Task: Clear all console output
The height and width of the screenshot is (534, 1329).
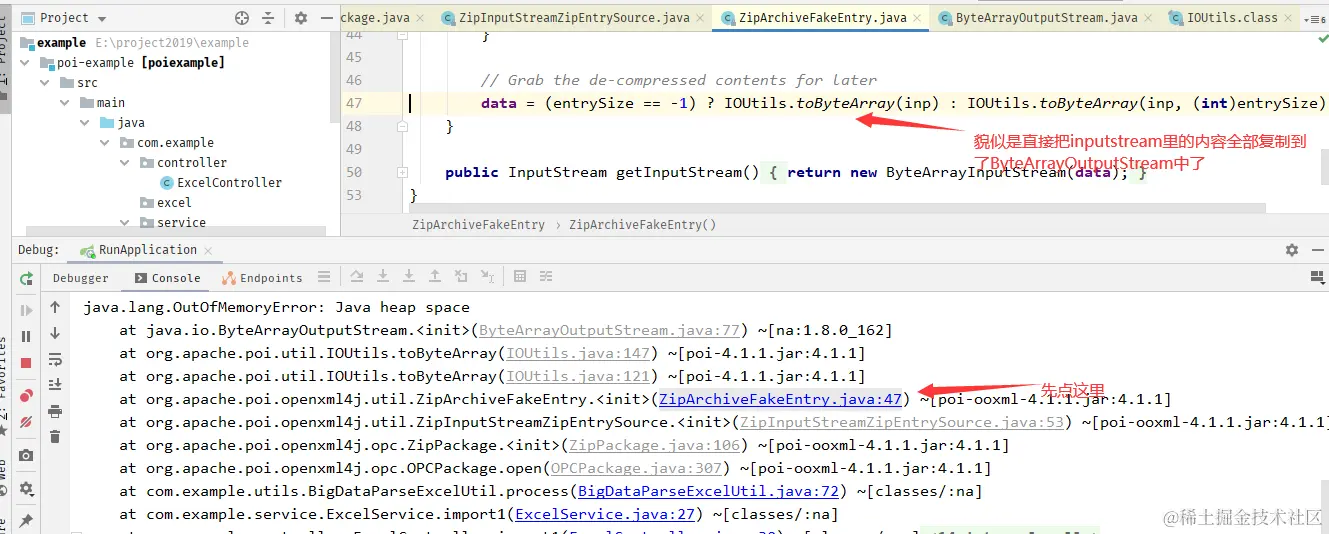Action: click(x=55, y=437)
